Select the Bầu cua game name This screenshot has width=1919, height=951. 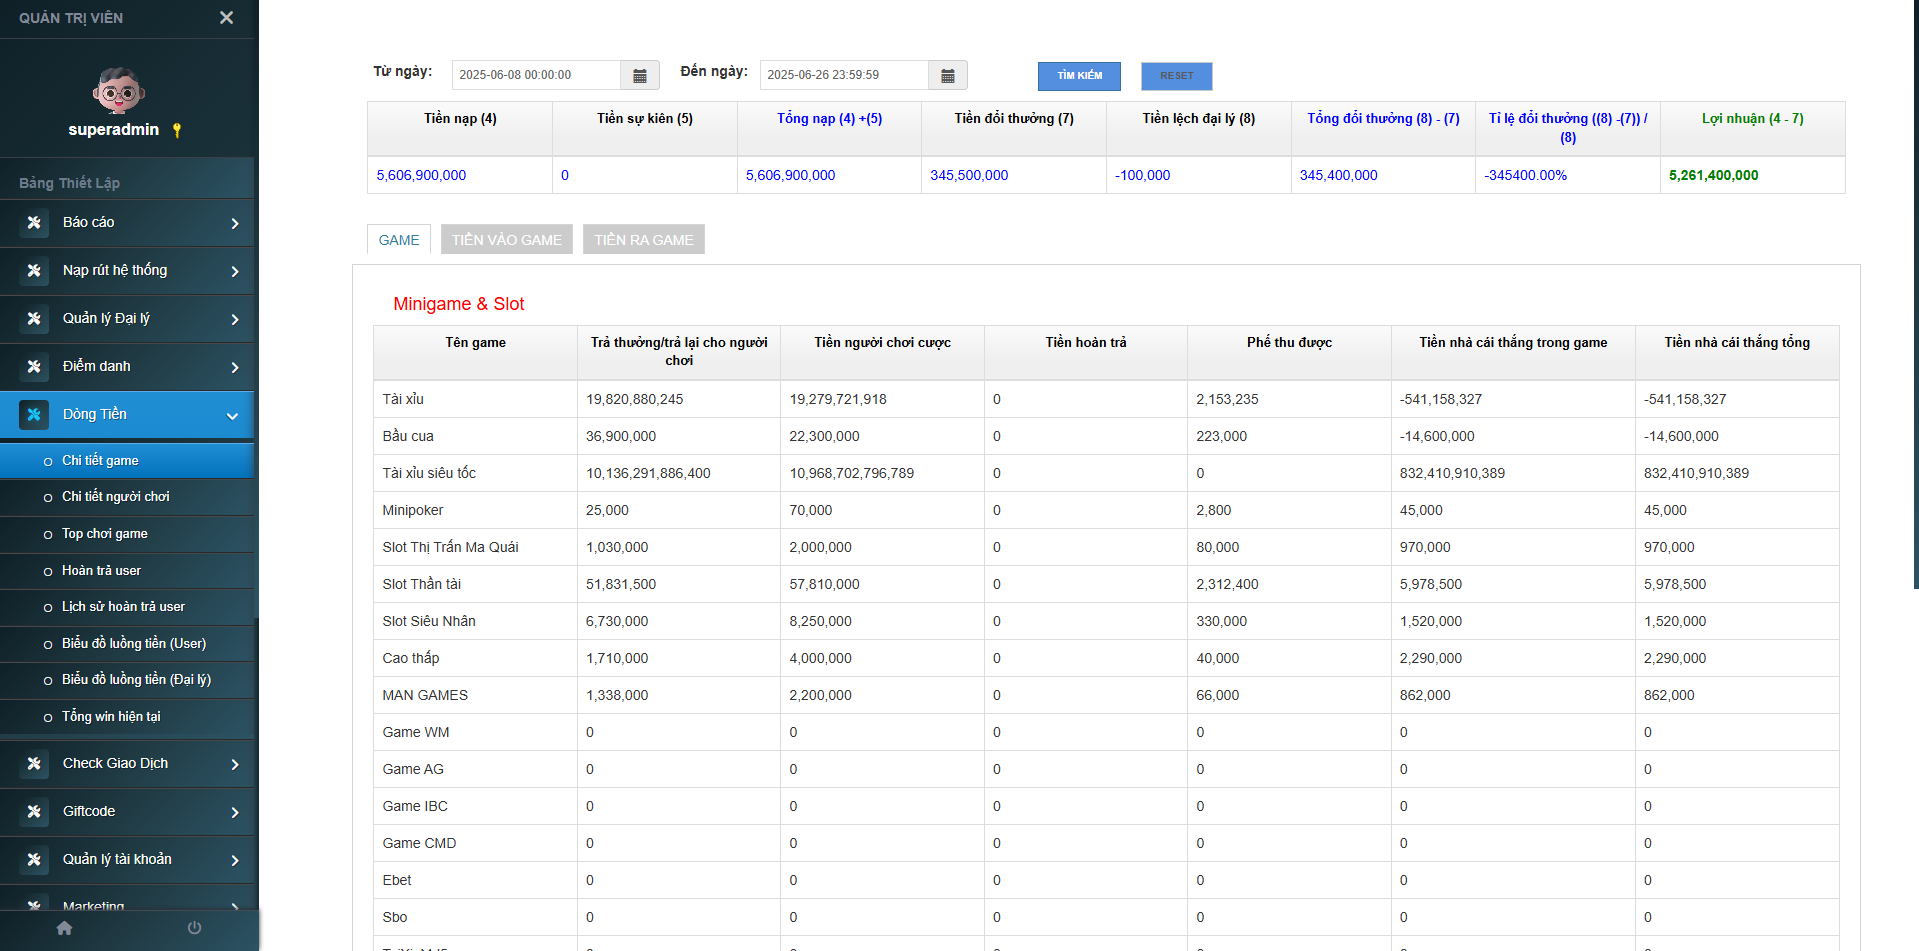click(408, 437)
